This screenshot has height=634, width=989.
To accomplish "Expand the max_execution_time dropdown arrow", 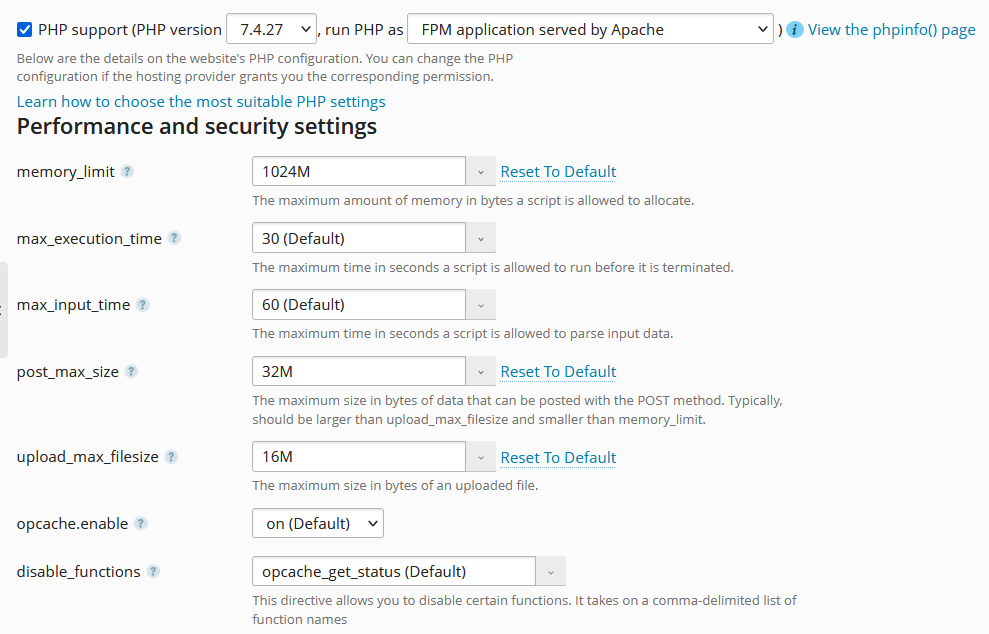I will [481, 238].
